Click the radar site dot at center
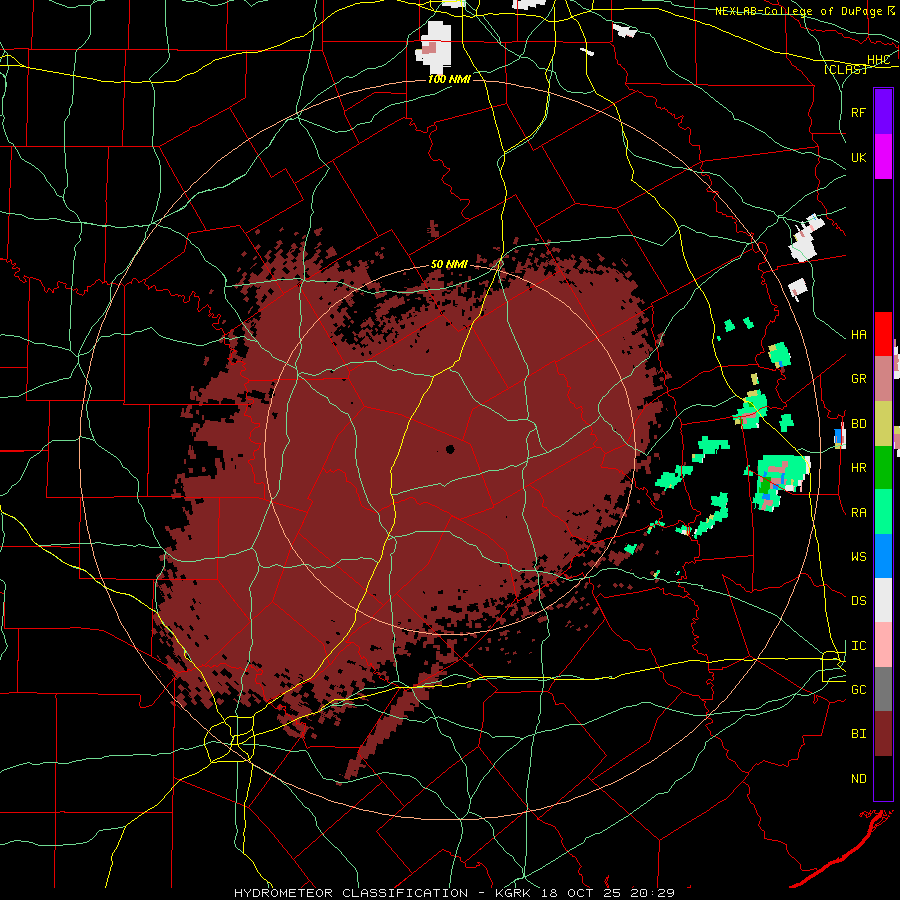 (450, 449)
